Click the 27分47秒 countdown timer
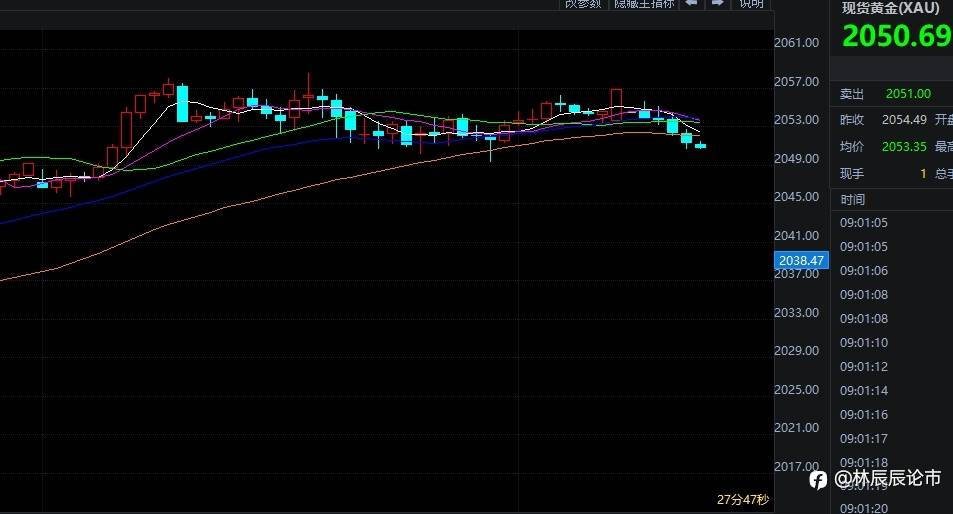 pos(743,499)
